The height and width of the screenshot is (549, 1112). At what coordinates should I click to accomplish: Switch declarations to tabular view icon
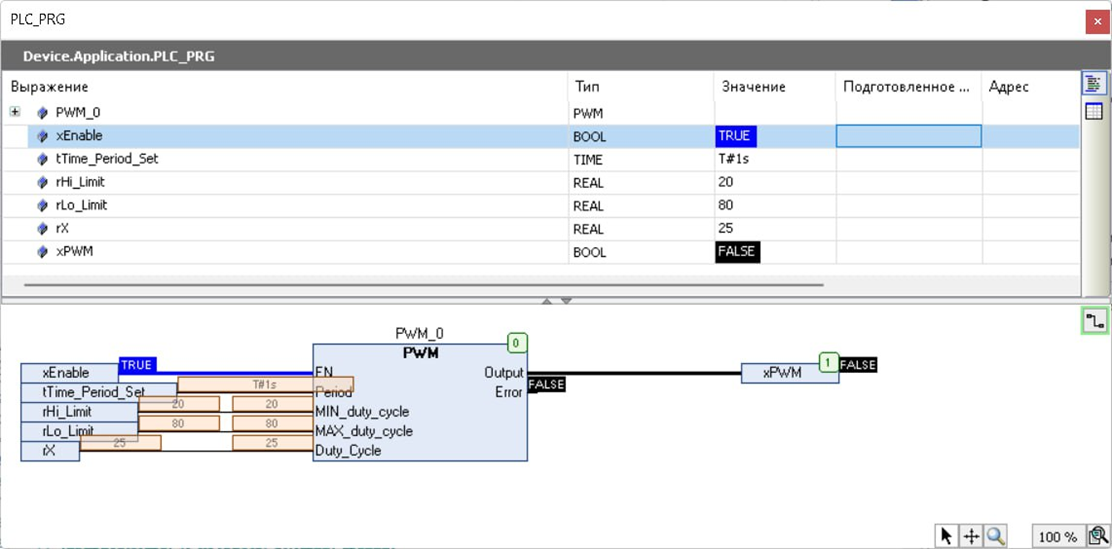pyautogui.click(x=1094, y=112)
